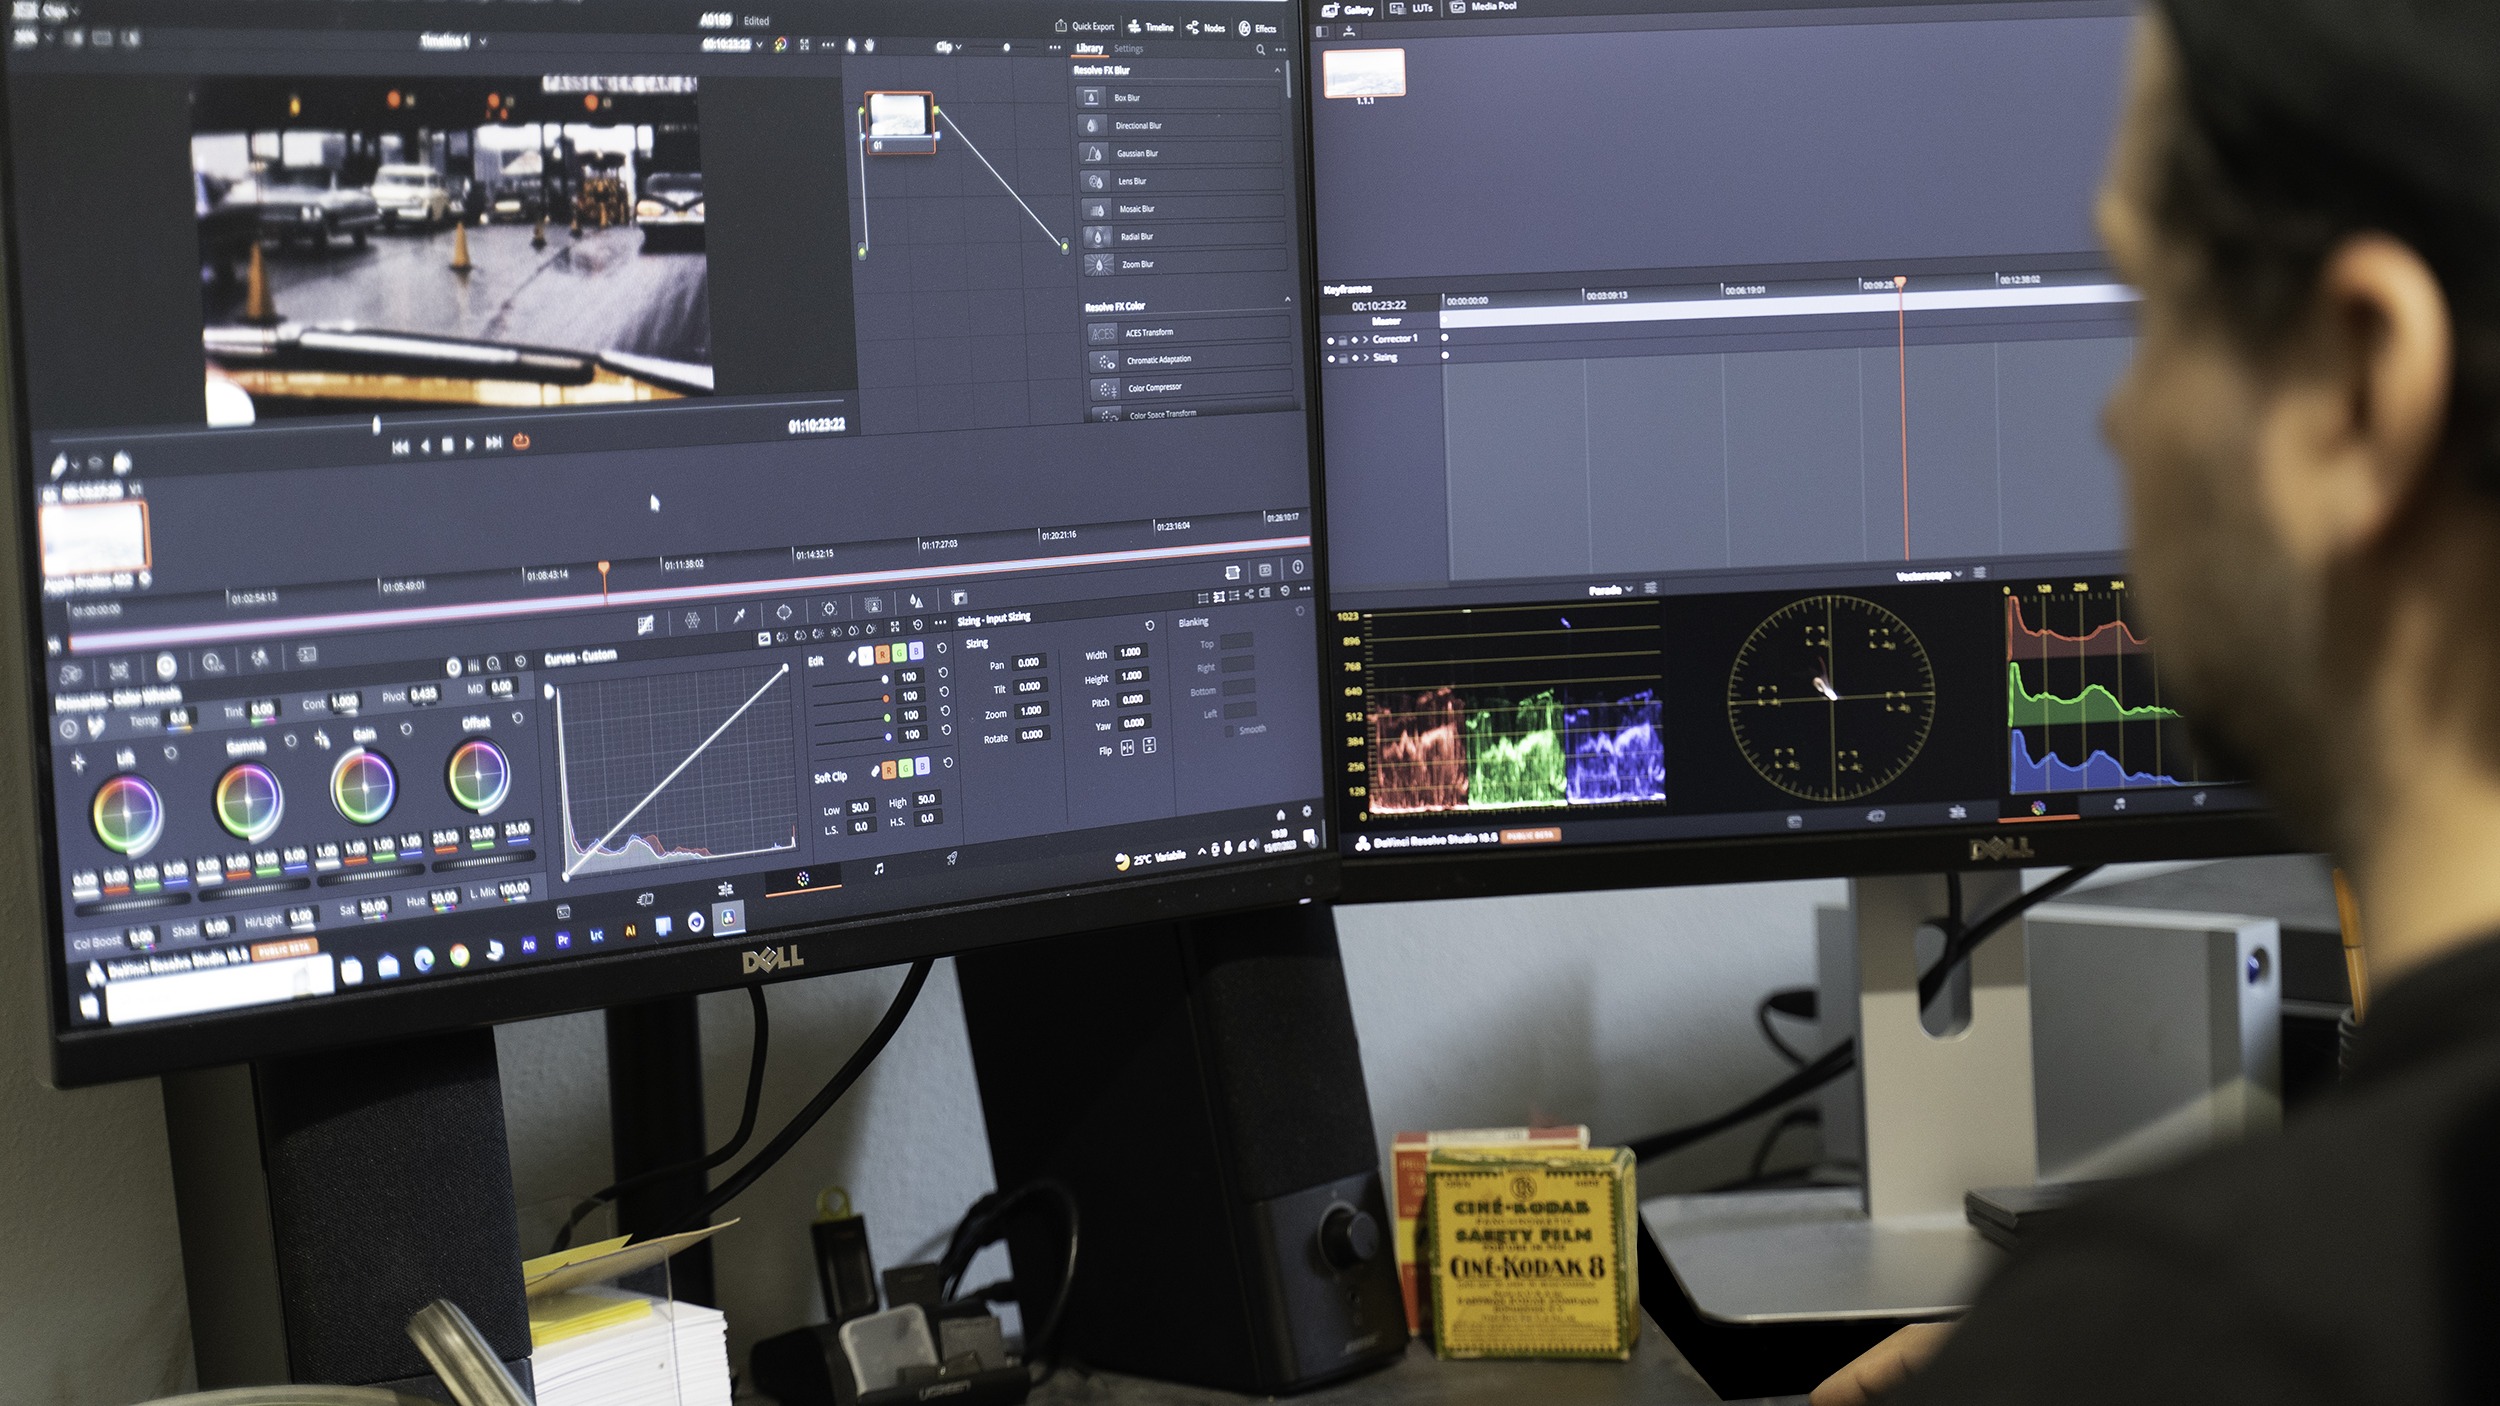This screenshot has width=2500, height=1406.
Task: Toggle the red channel in curves Edit
Action: (882, 654)
